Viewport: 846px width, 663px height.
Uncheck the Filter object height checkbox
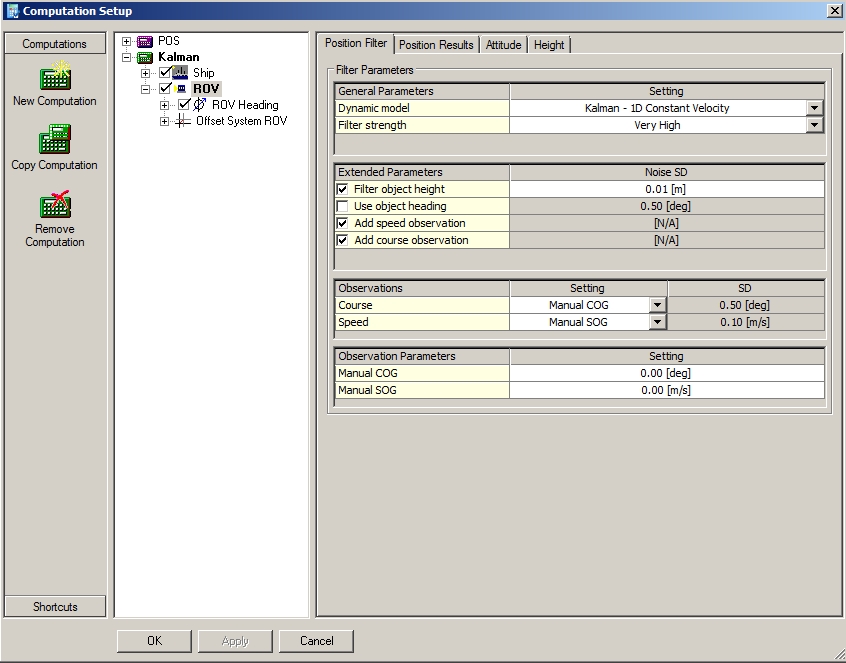coord(343,189)
